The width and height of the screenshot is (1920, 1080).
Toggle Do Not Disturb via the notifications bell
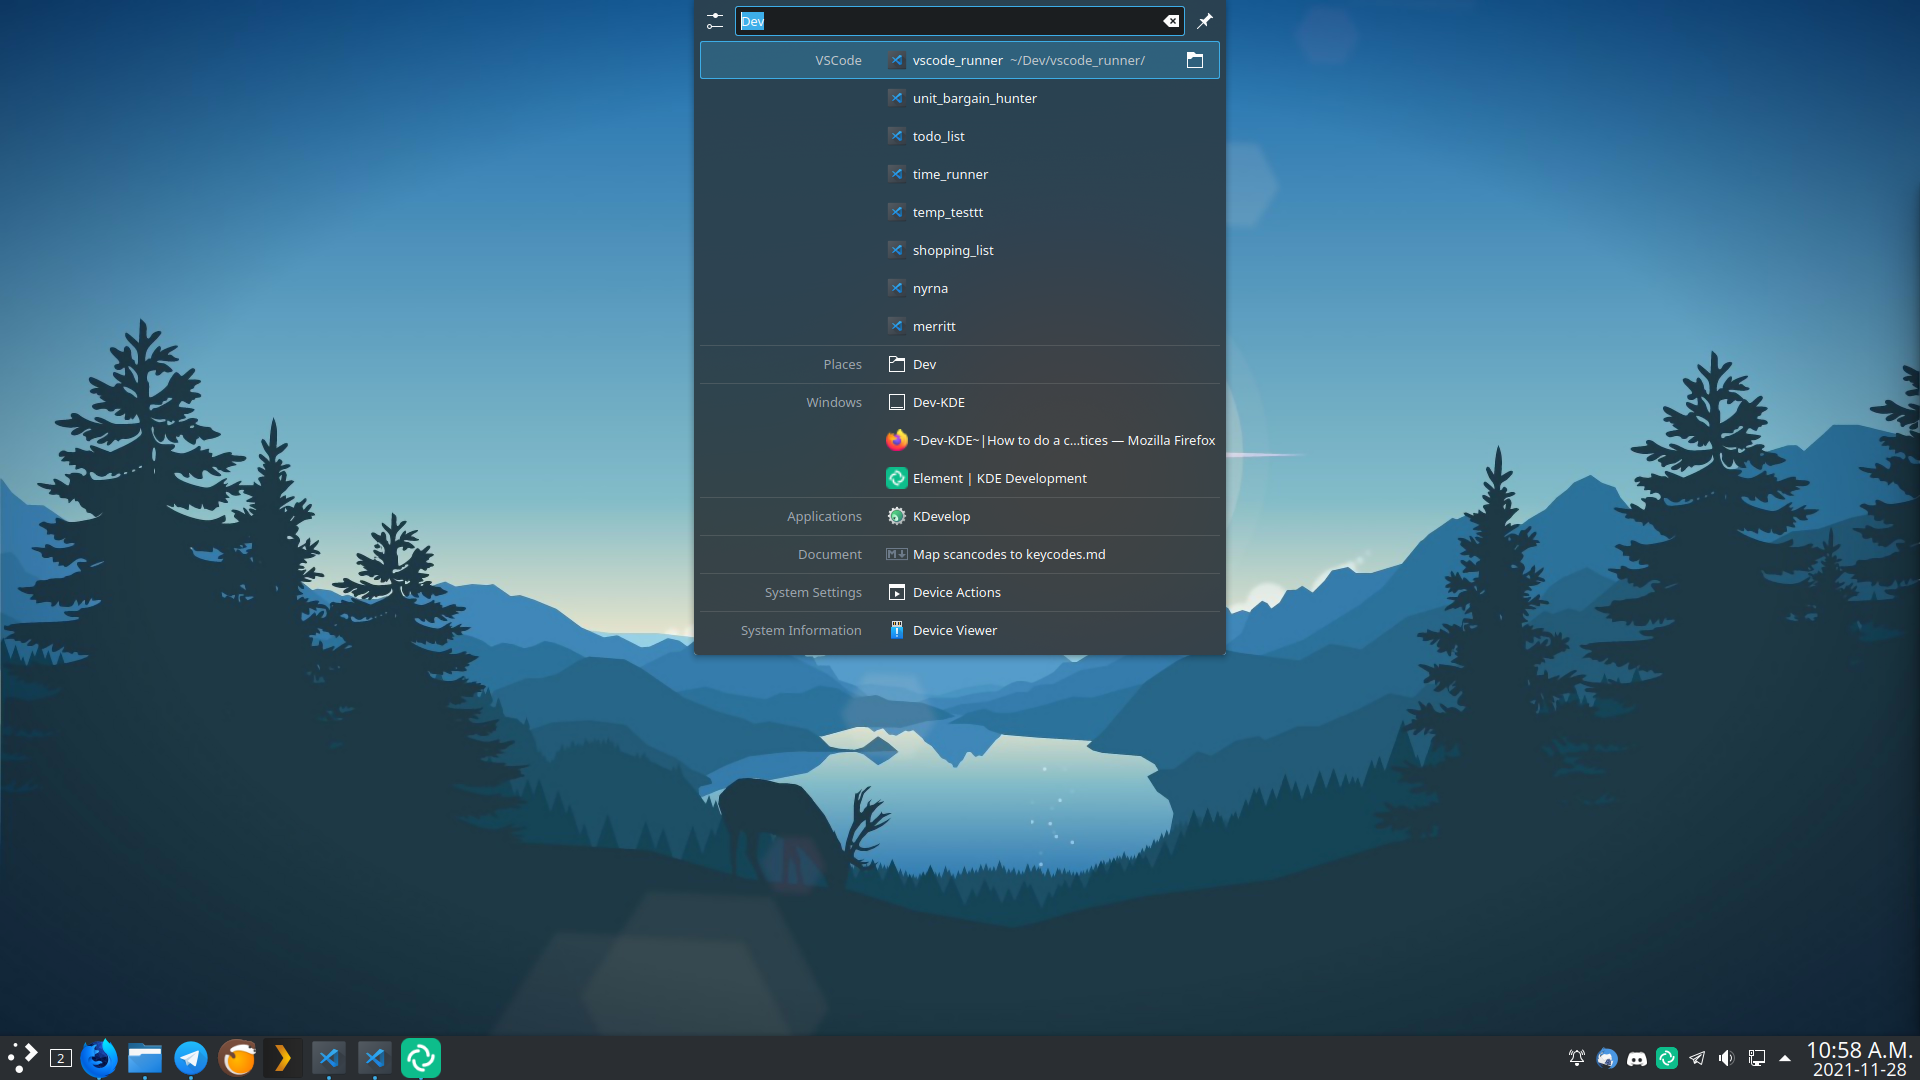coord(1576,1057)
